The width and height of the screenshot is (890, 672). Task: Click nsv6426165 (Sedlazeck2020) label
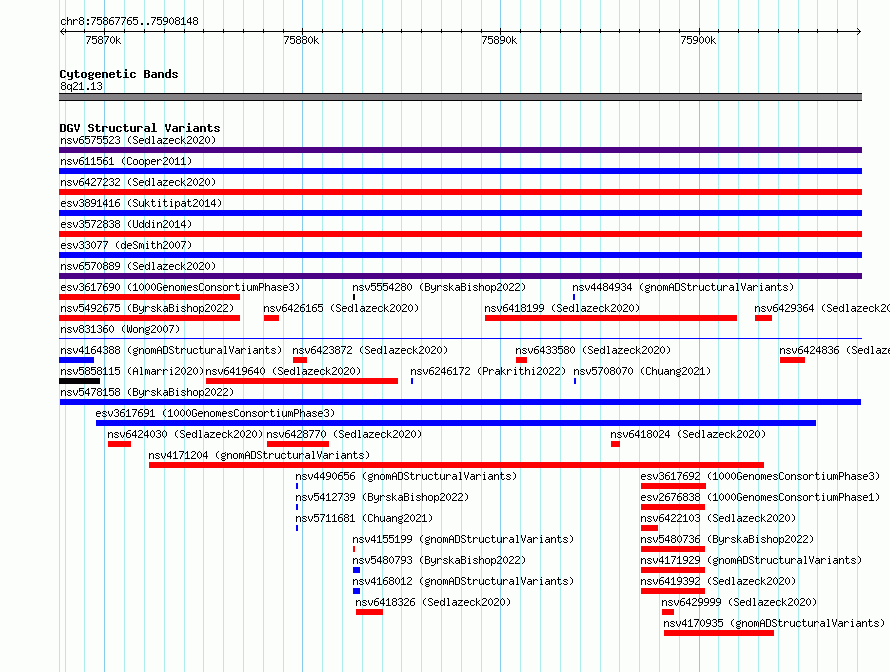click(x=341, y=308)
